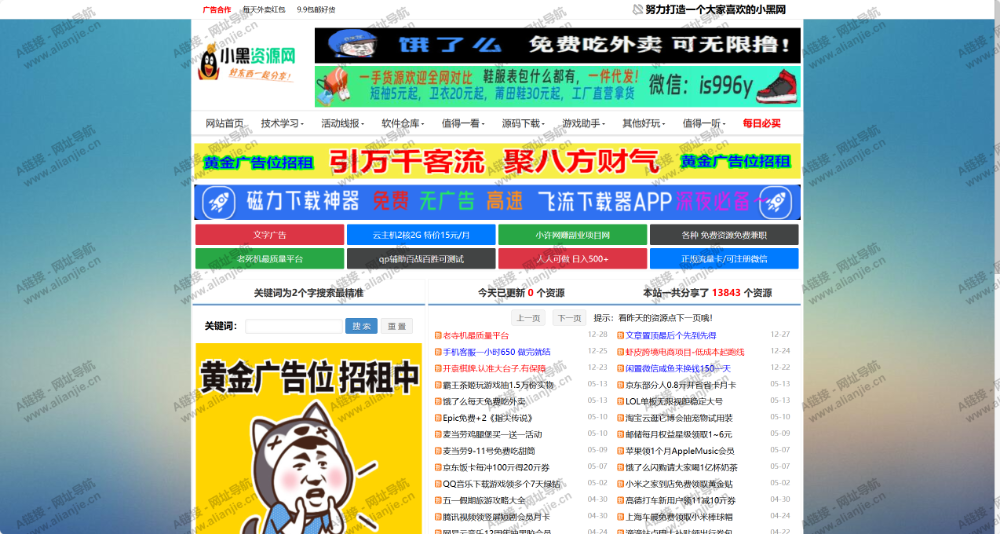Viewport: 1000px width, 534px height.
Task: Click the orange icon before 腾讯视频领竖屏短剧会员月卡
Action: tap(438, 517)
